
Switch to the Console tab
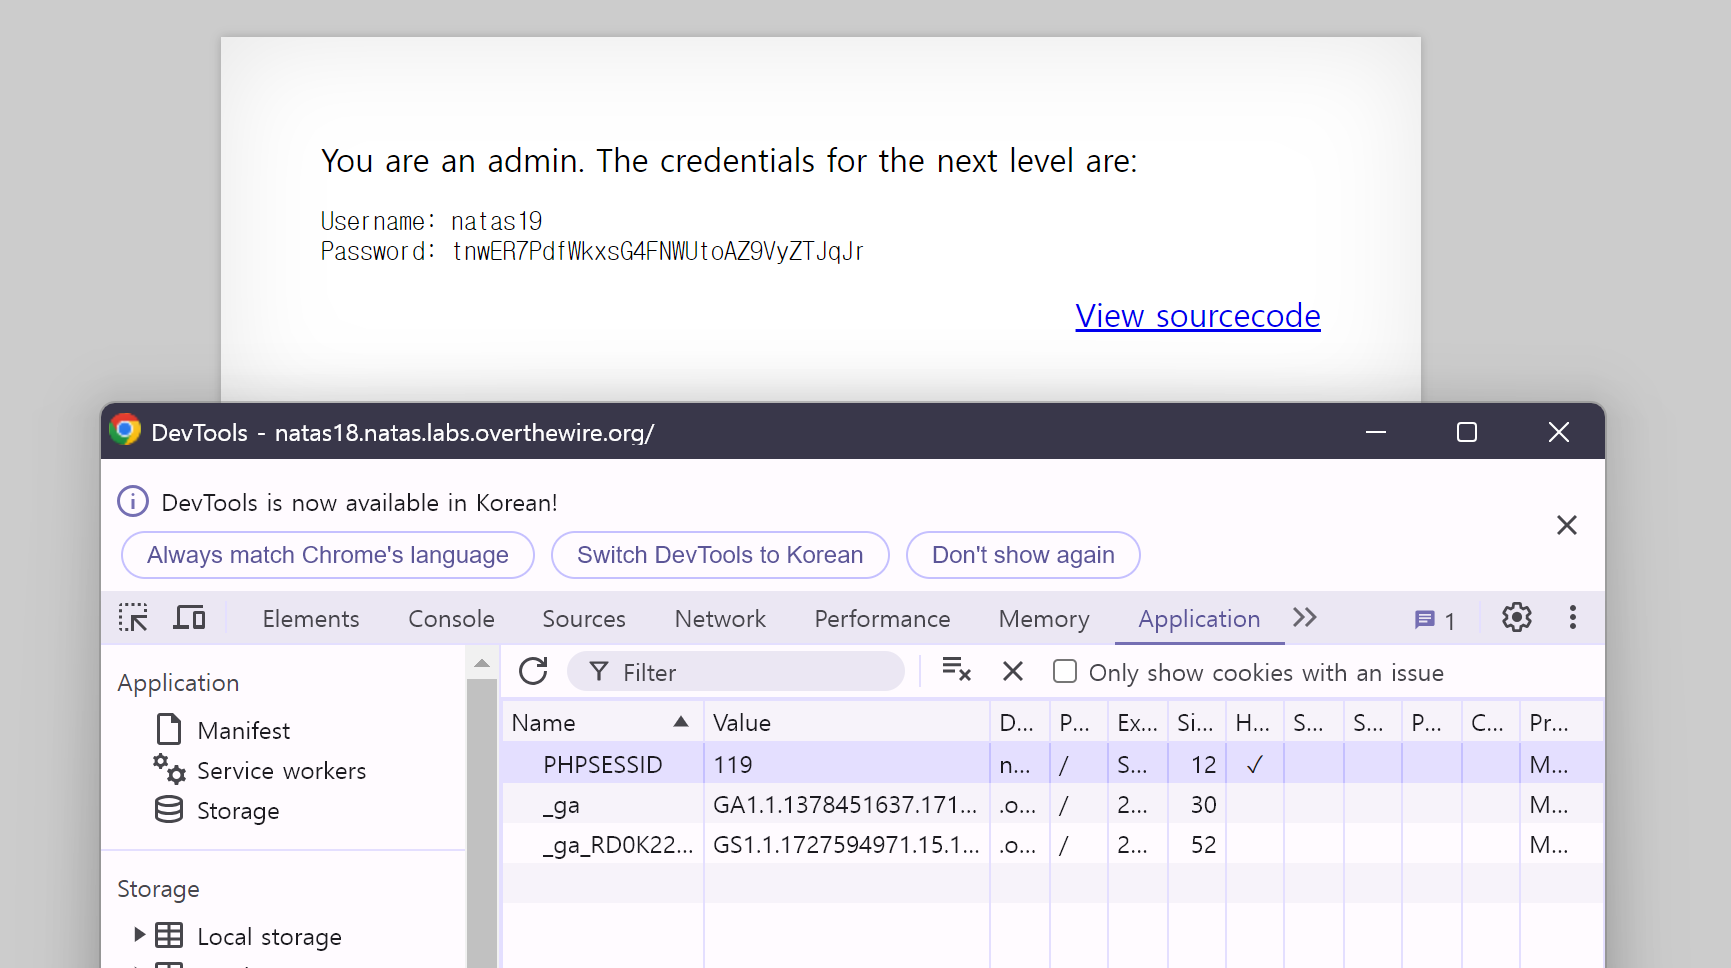click(451, 619)
